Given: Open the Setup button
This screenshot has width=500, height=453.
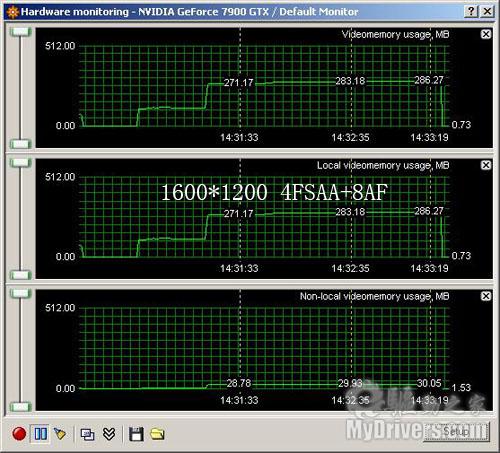Looking at the screenshot, I should (x=456, y=432).
